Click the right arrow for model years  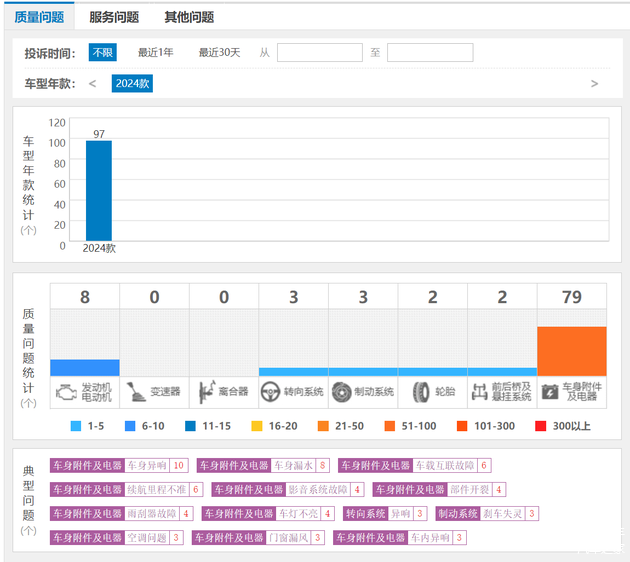pyautogui.click(x=594, y=84)
